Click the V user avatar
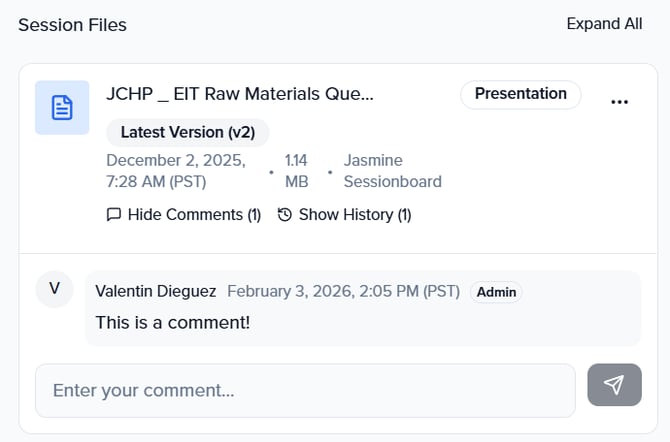670x442 pixels. 54,289
